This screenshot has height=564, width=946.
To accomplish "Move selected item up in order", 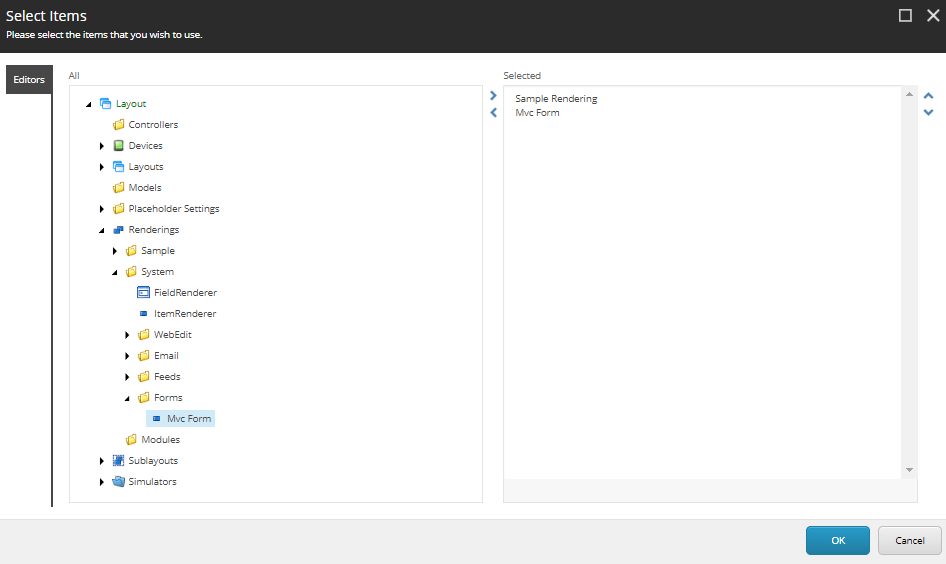I will [929, 95].
